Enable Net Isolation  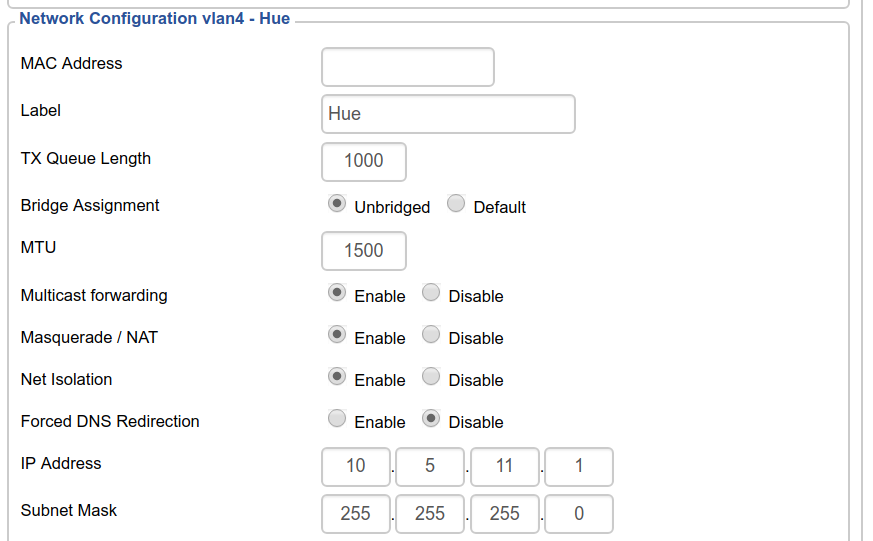tap(338, 377)
